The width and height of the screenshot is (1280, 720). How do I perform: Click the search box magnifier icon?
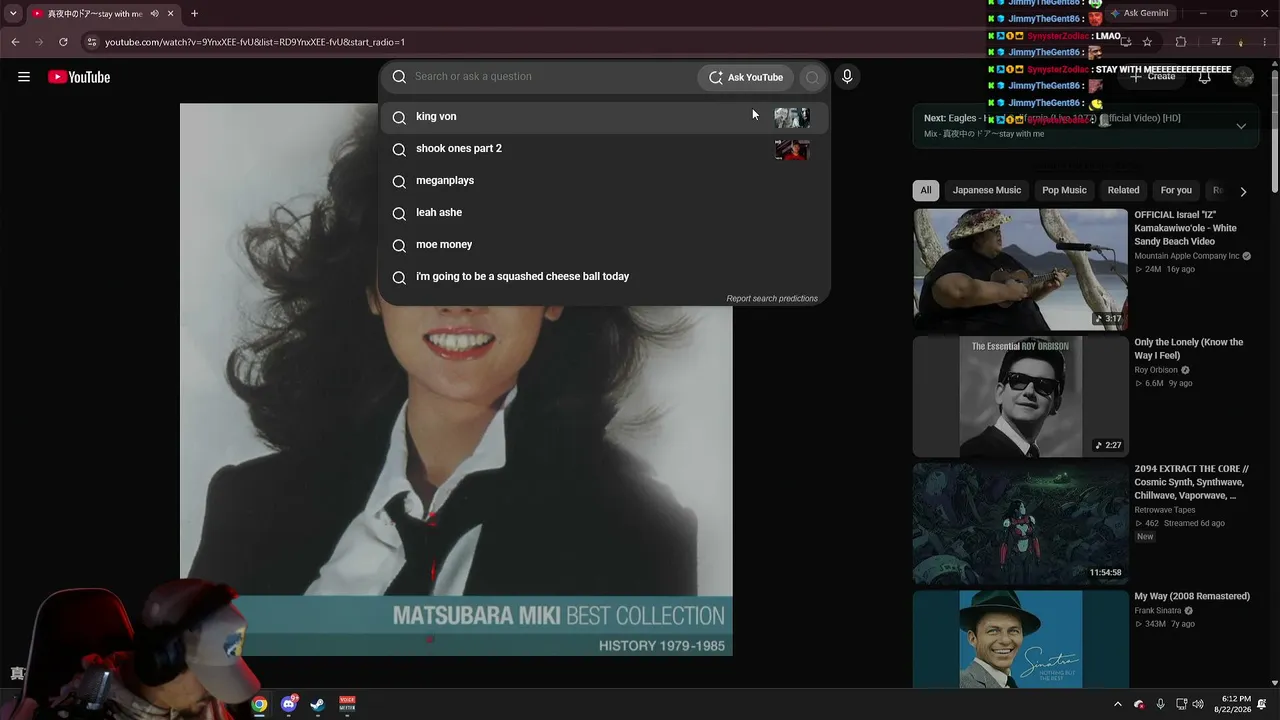[399, 77]
